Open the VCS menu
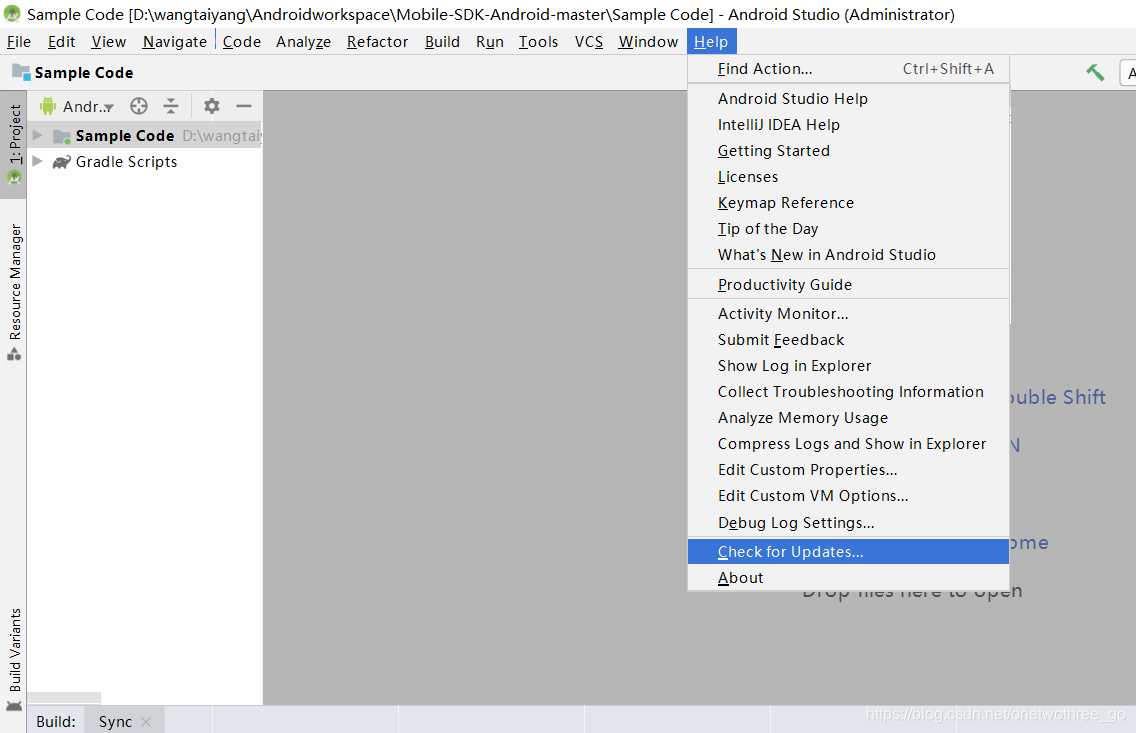Viewport: 1136px width, 733px height. pyautogui.click(x=589, y=42)
